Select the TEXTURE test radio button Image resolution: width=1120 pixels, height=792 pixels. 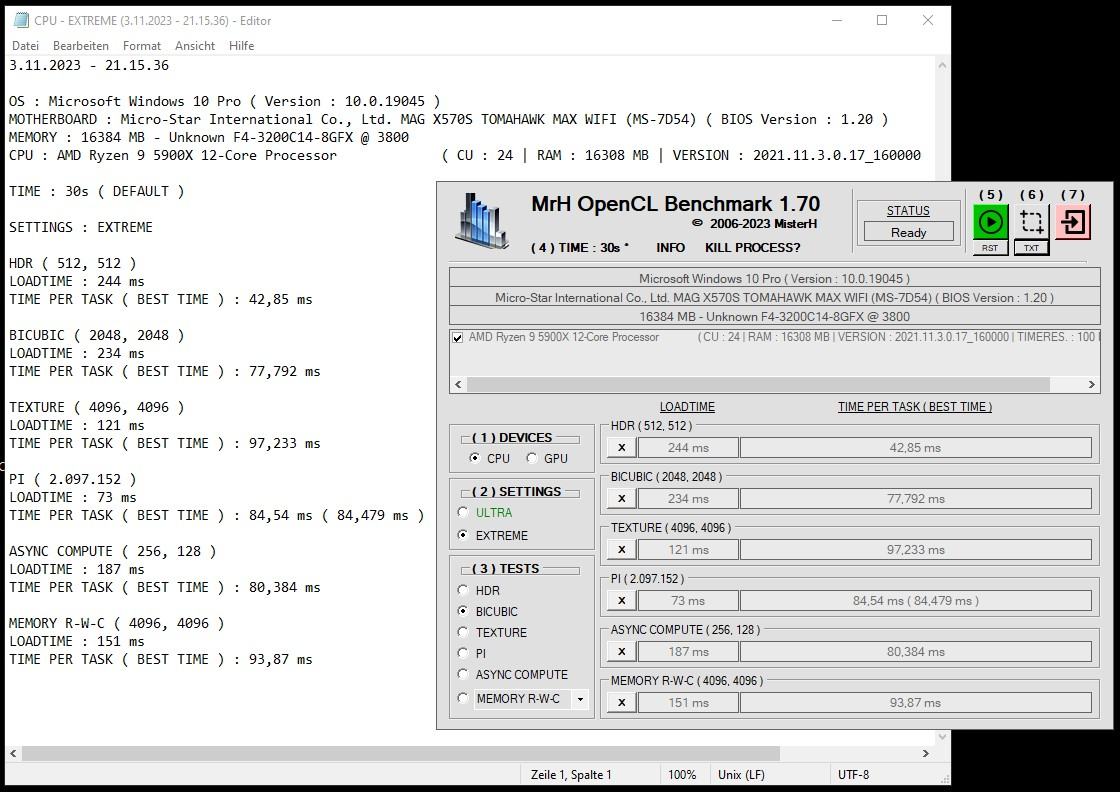(x=463, y=632)
